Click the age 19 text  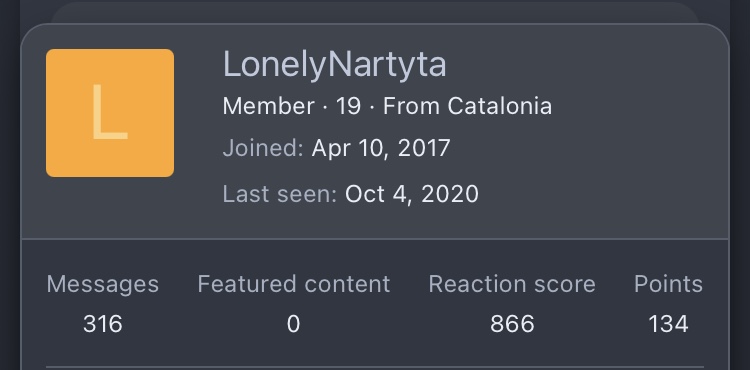pos(348,106)
